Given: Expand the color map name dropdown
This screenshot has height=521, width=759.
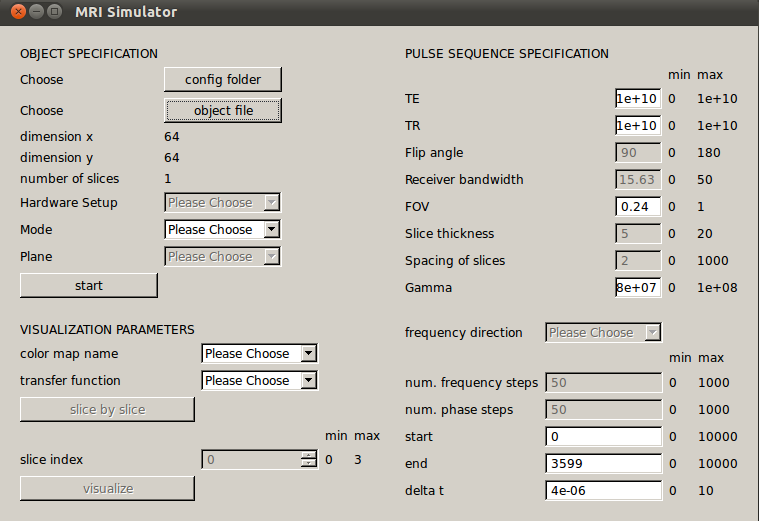Looking at the screenshot, I should (x=259, y=353).
